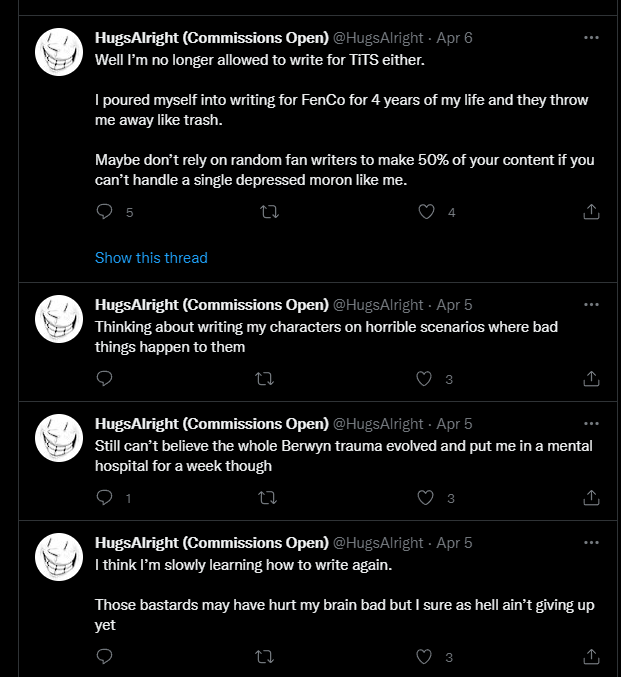
Task: Open more menu on Berwyn trauma tweet
Action: click(x=591, y=423)
